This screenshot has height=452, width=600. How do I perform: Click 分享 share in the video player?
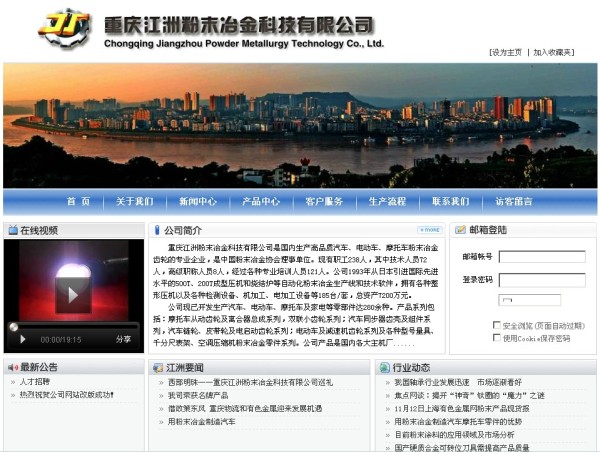(123, 339)
